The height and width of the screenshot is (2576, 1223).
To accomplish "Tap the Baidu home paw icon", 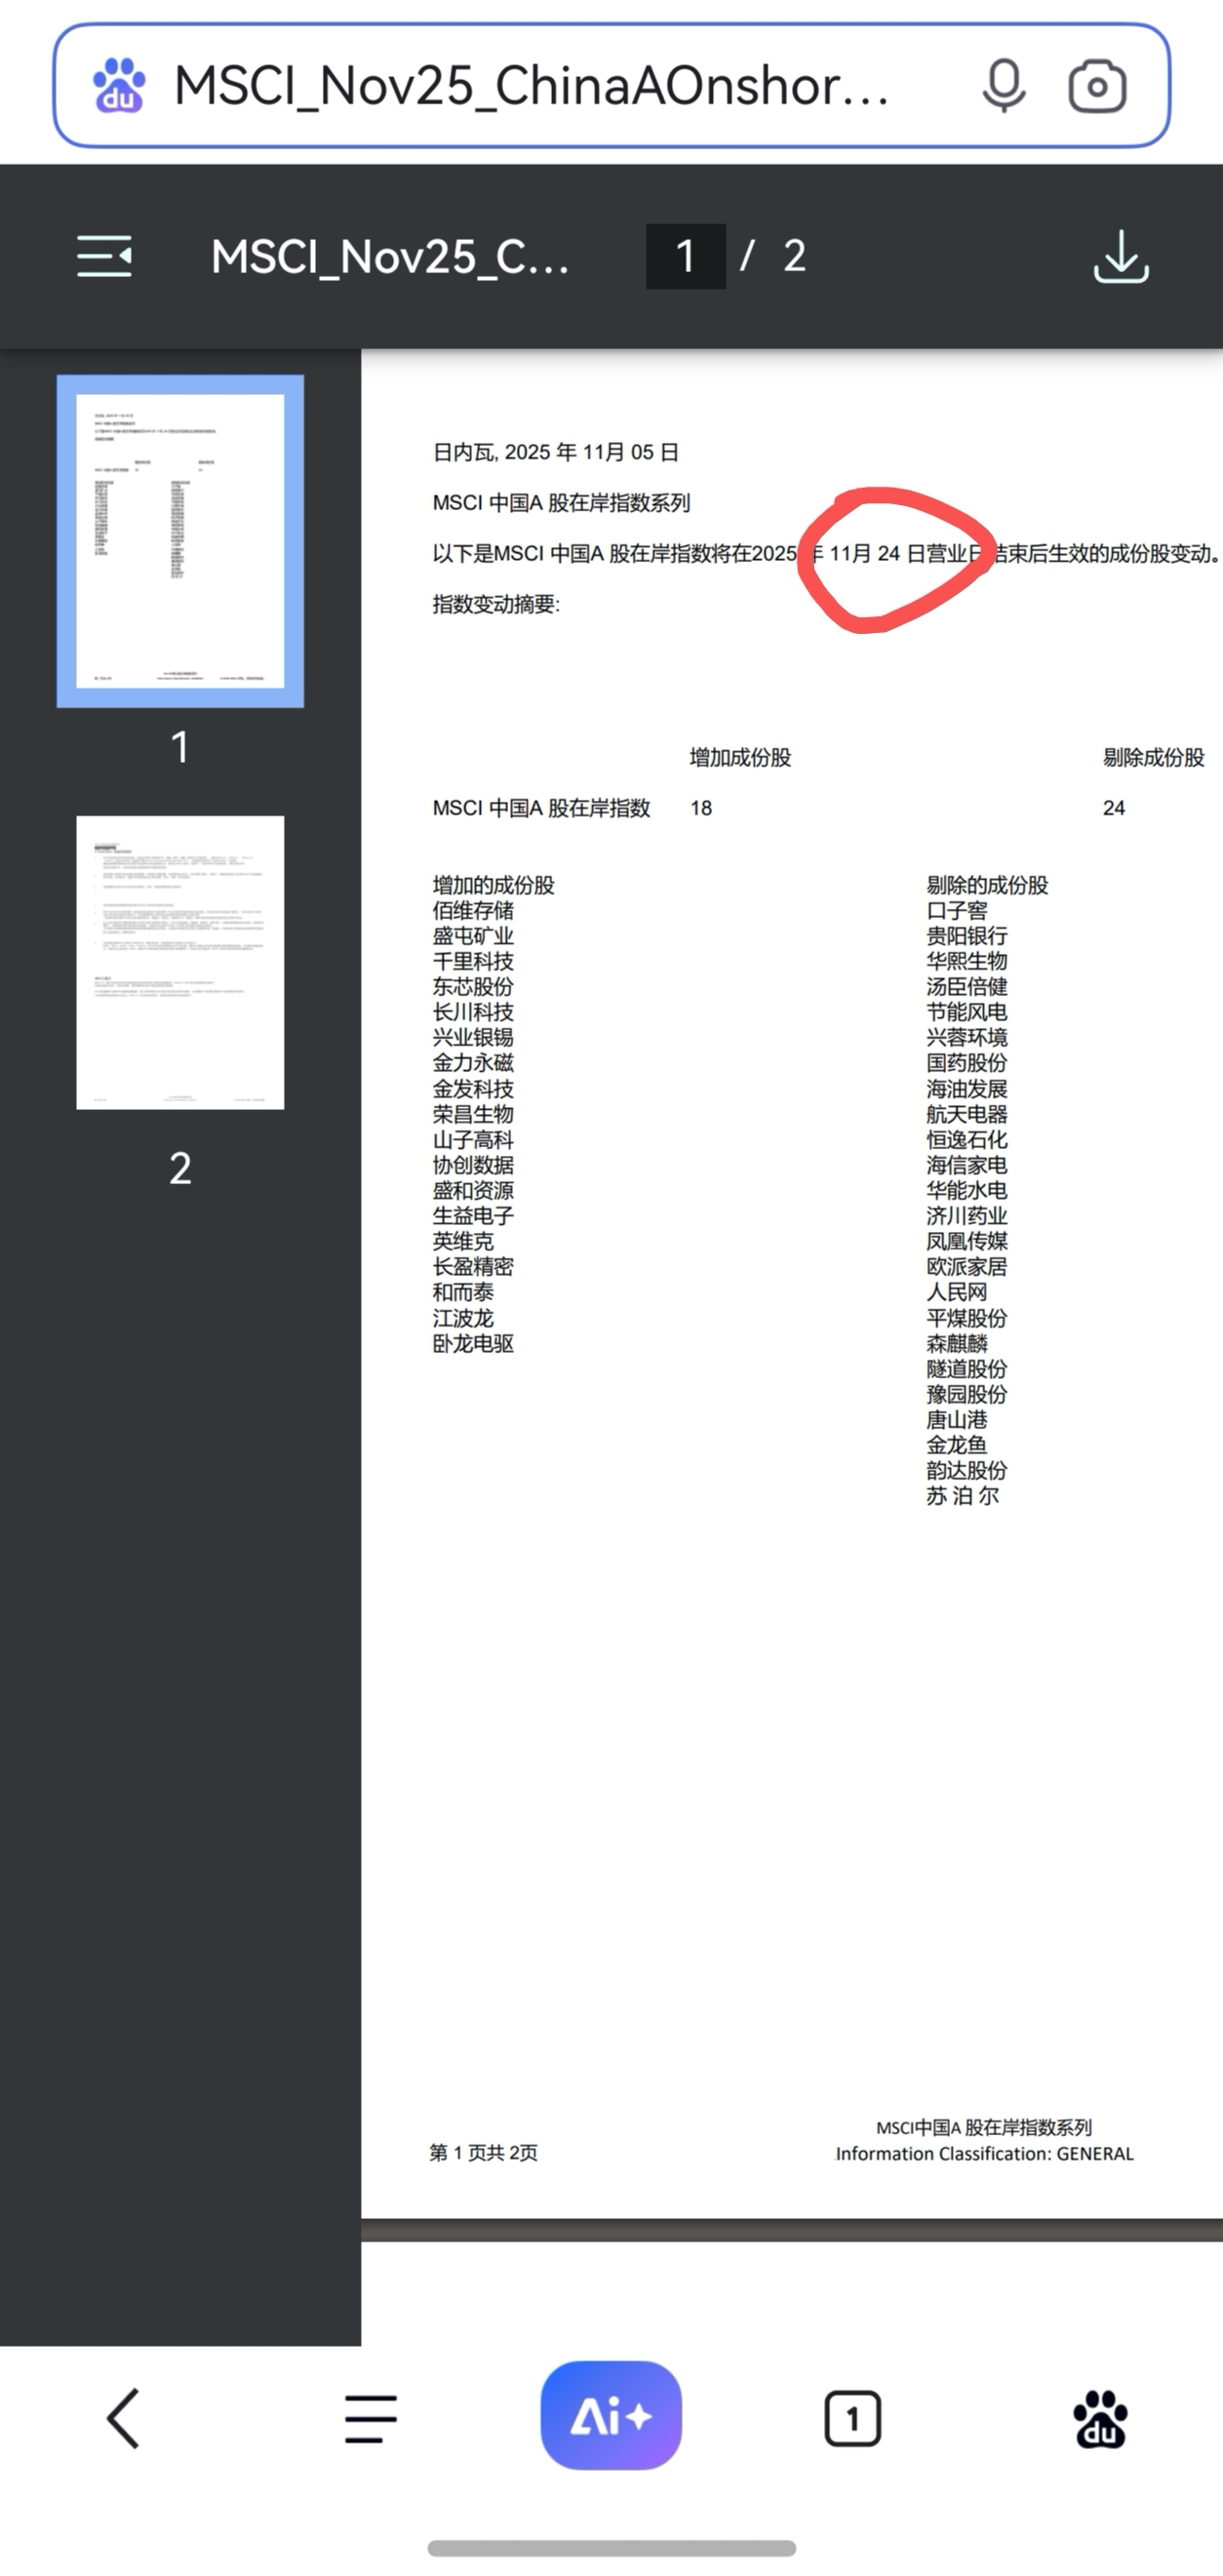I will pos(1100,2419).
